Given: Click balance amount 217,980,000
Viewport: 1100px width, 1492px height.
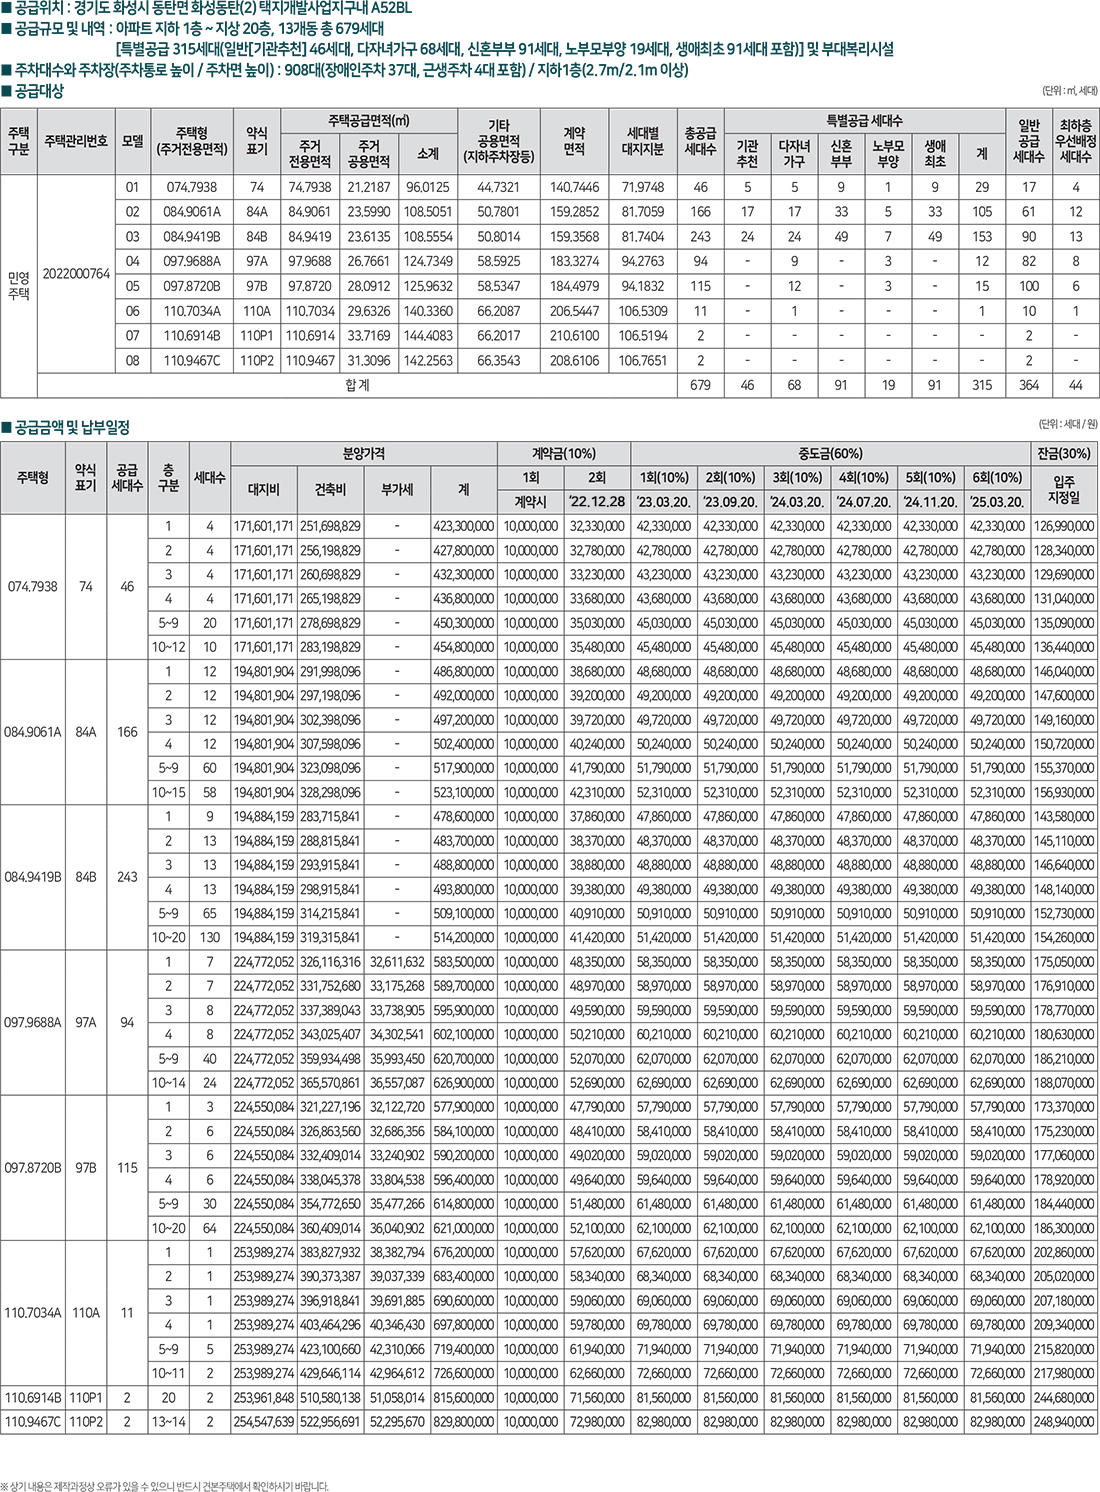Looking at the screenshot, I should 1064,1374.
